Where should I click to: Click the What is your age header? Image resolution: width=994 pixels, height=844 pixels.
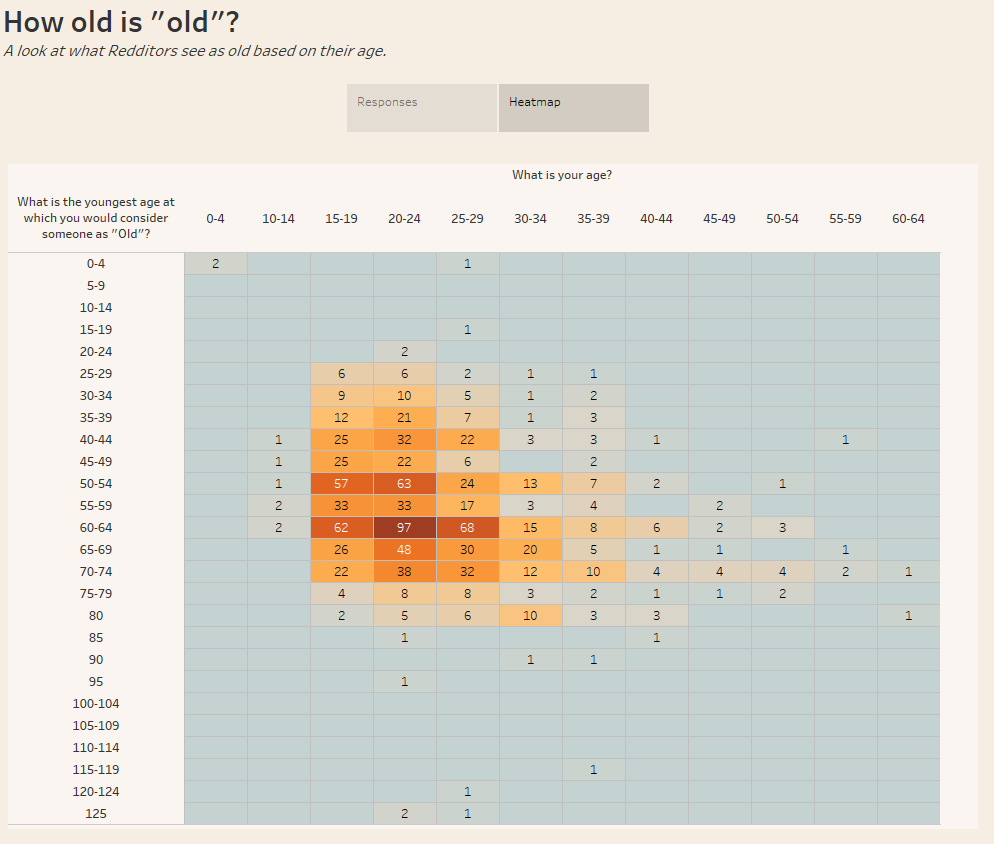(x=562, y=174)
